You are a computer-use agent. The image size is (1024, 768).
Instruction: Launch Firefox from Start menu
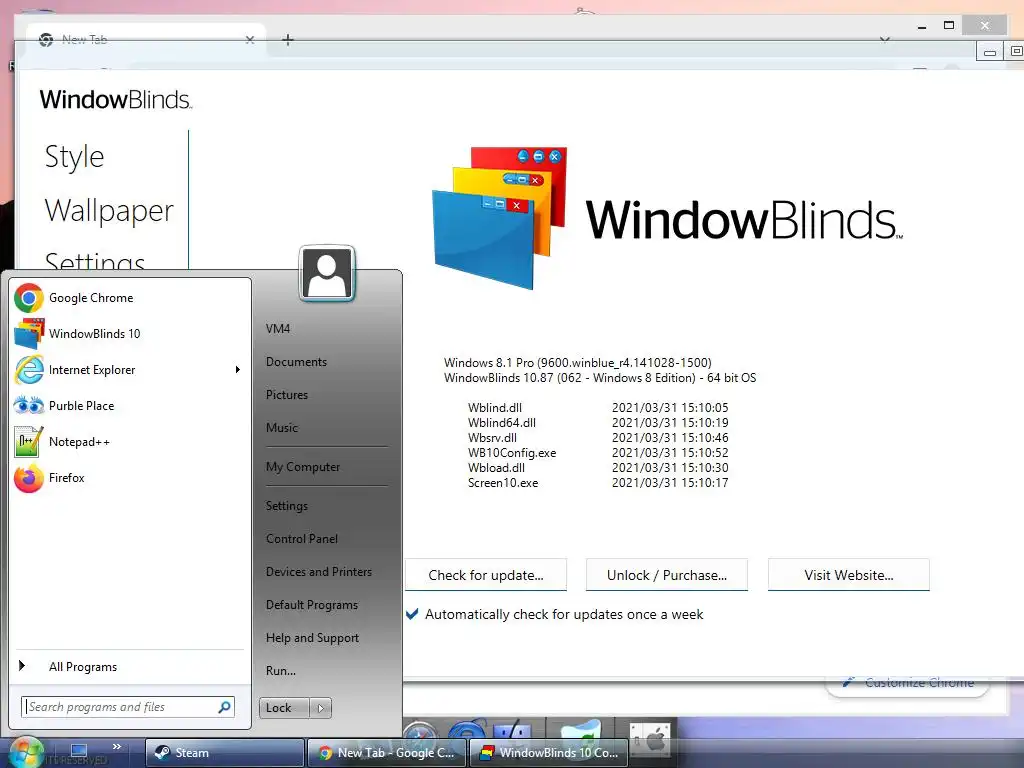129,478
